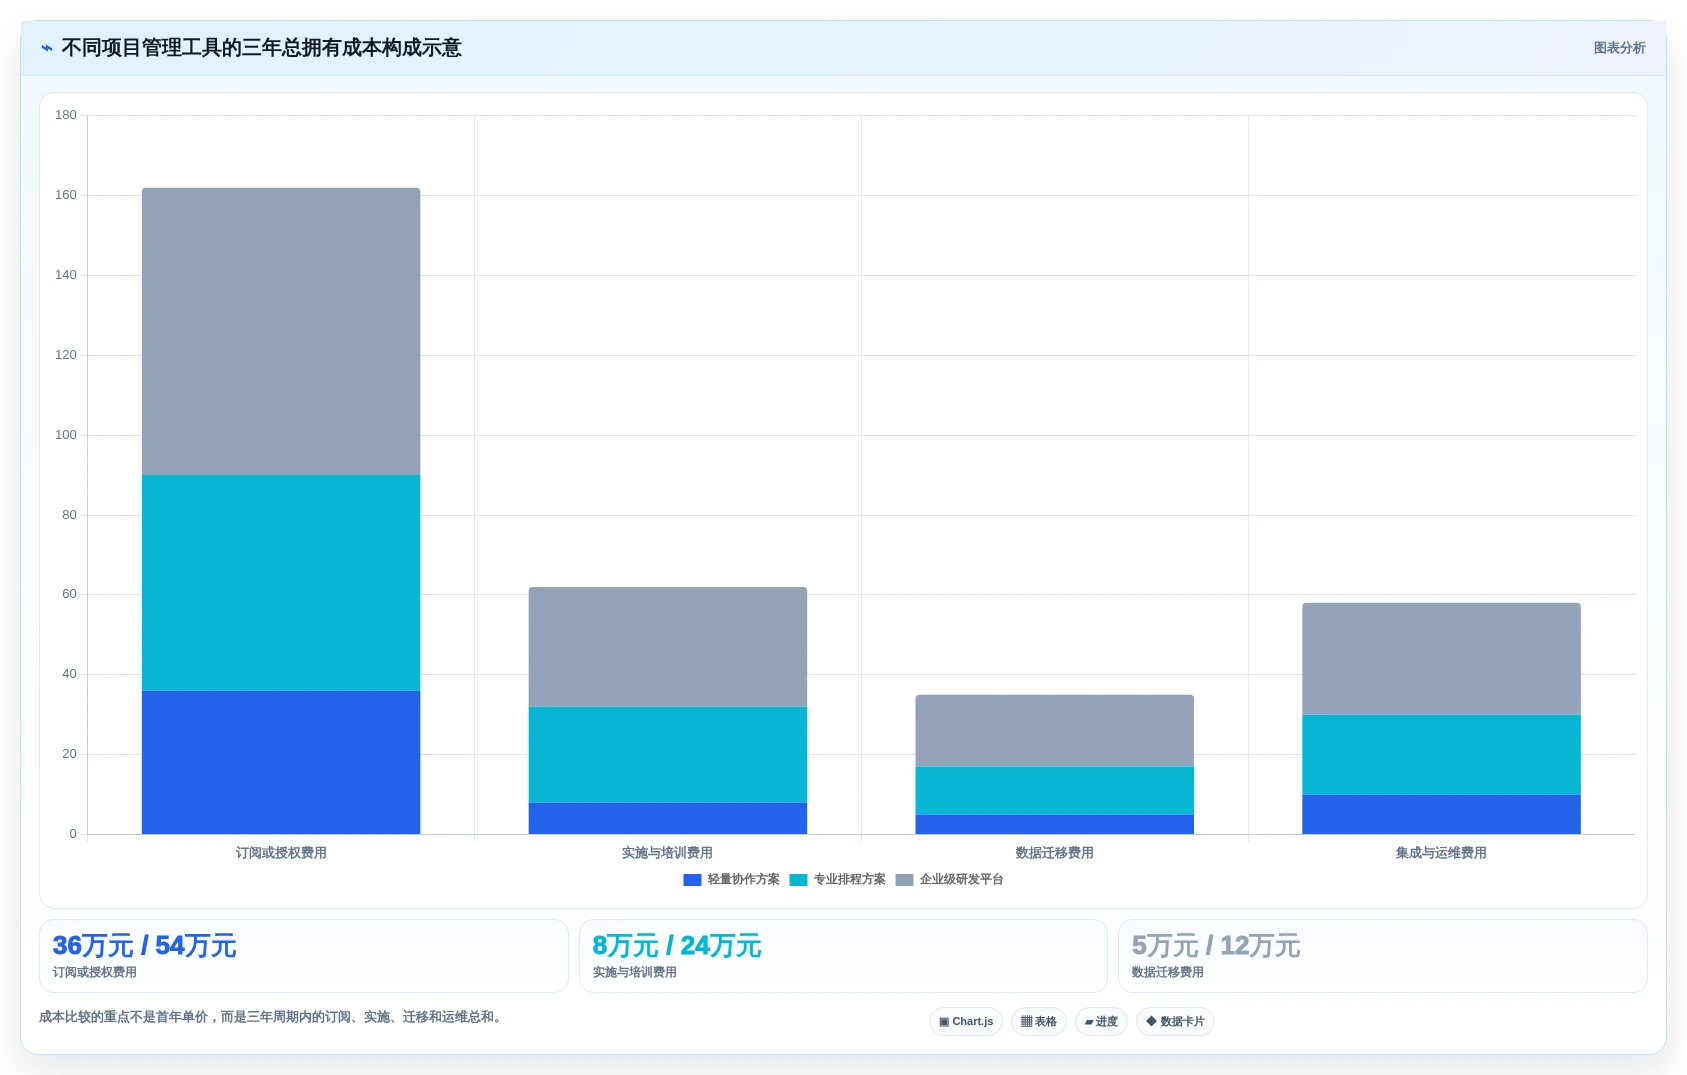Image resolution: width=1687 pixels, height=1075 pixels.
Task: Toggle the 专业排程方案 legend color box
Action: 798,880
